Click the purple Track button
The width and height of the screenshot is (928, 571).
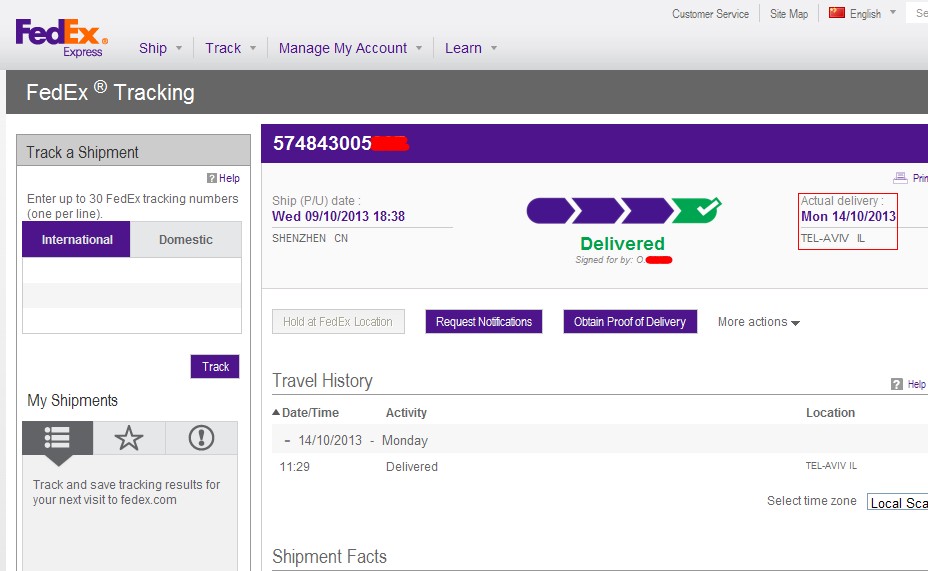coord(215,366)
